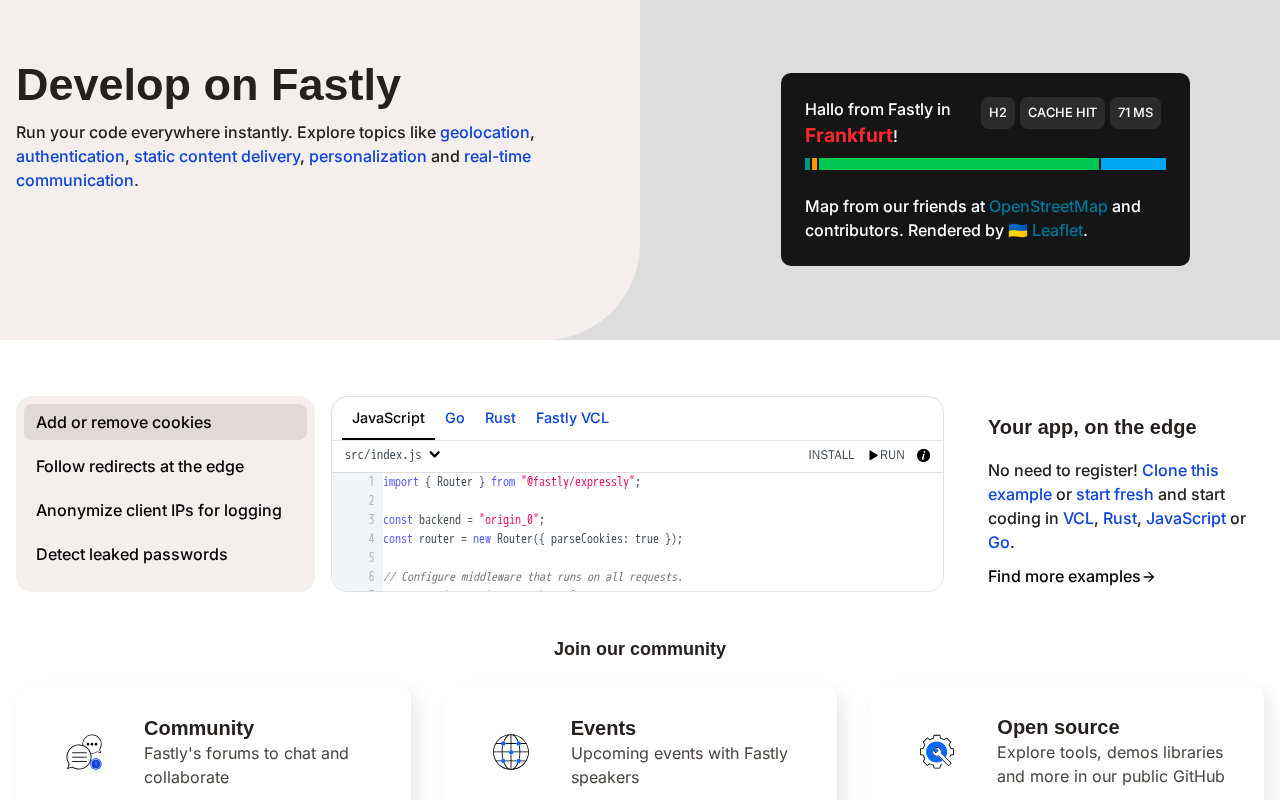The width and height of the screenshot is (1280, 800).
Task: Open the geolocation topic link
Action: pos(485,132)
